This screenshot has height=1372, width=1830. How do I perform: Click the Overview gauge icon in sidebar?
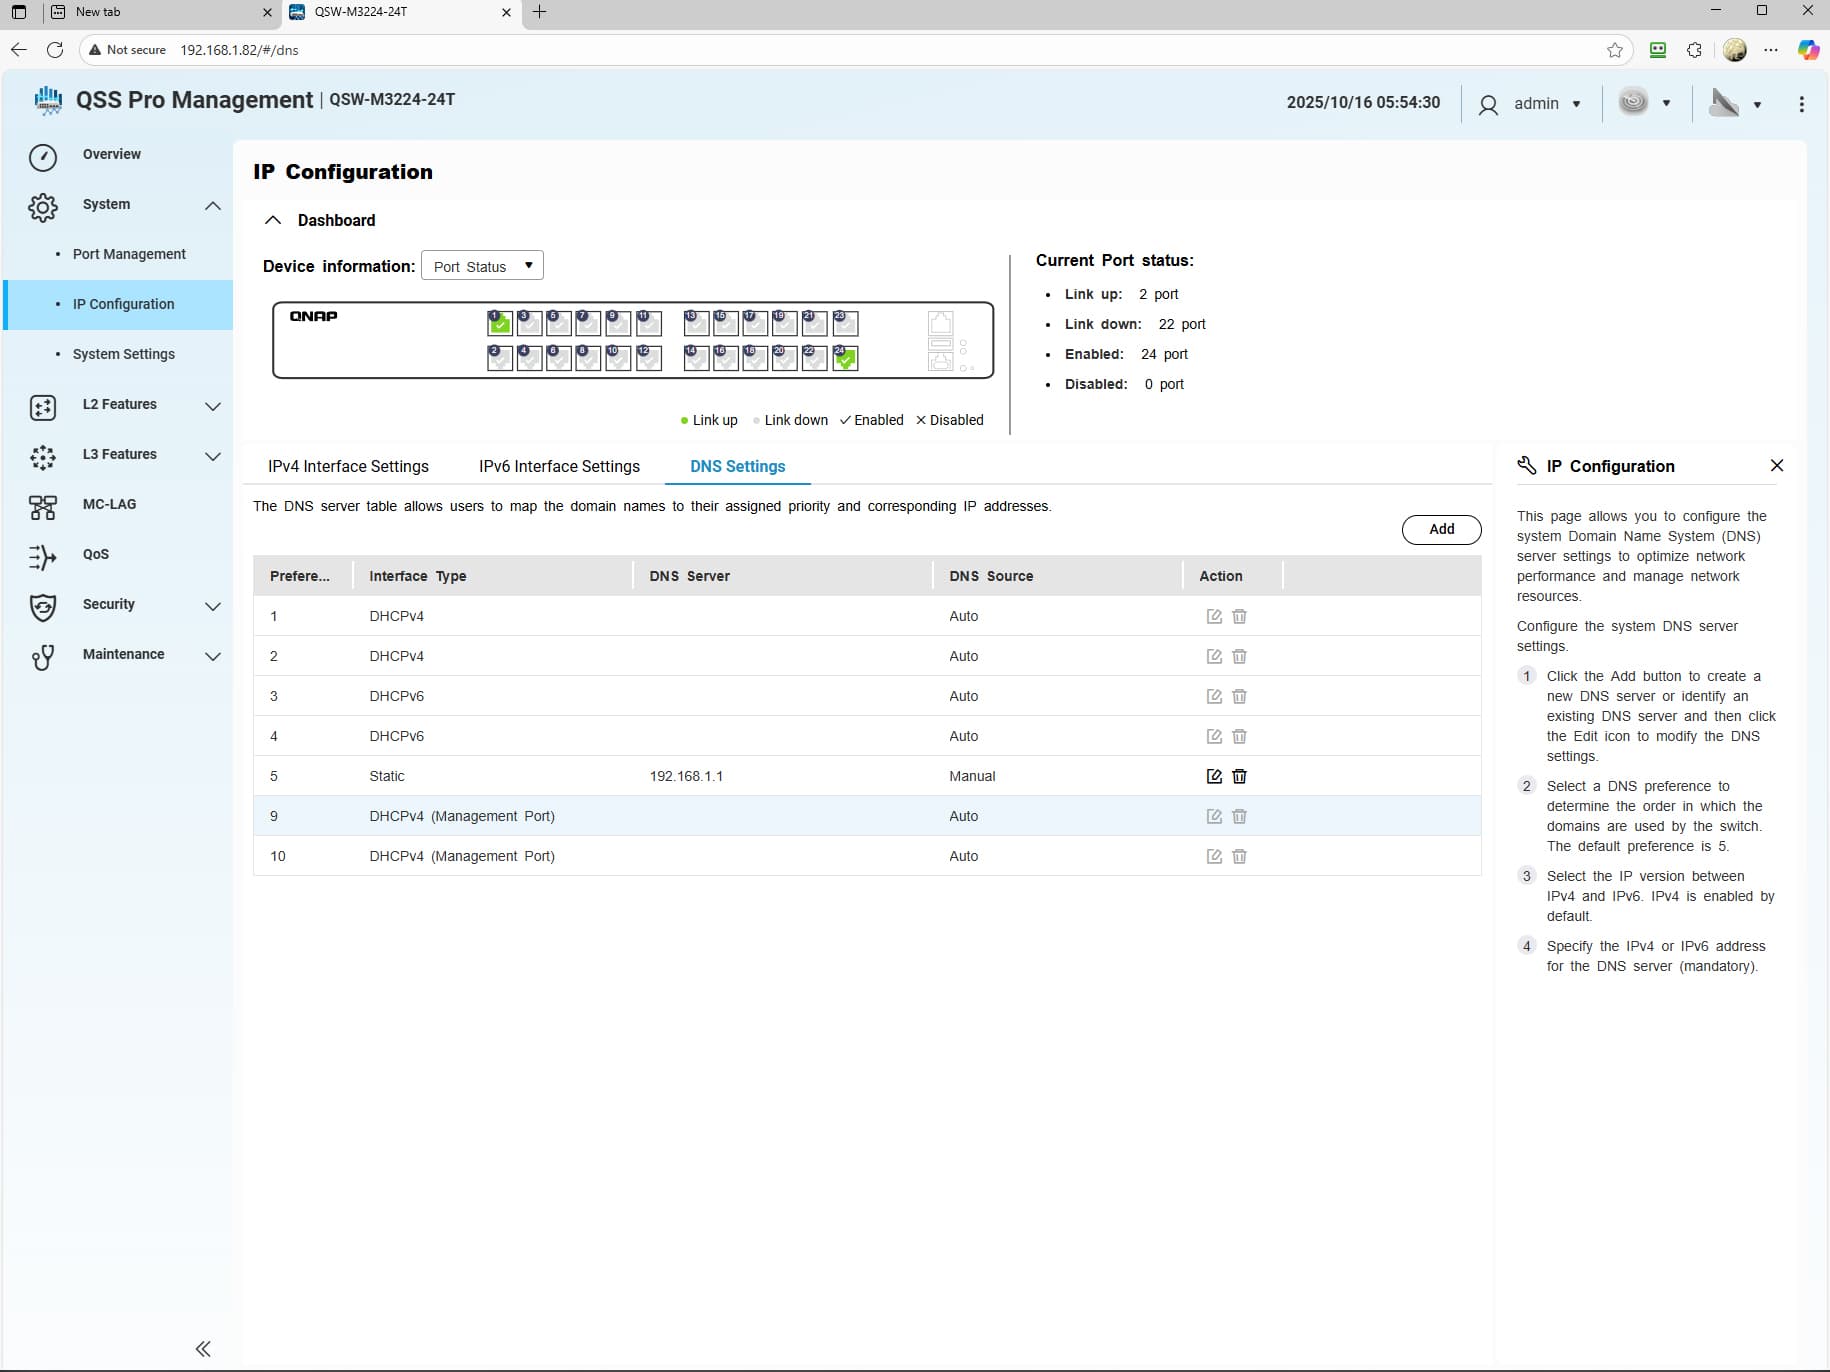(x=43, y=156)
